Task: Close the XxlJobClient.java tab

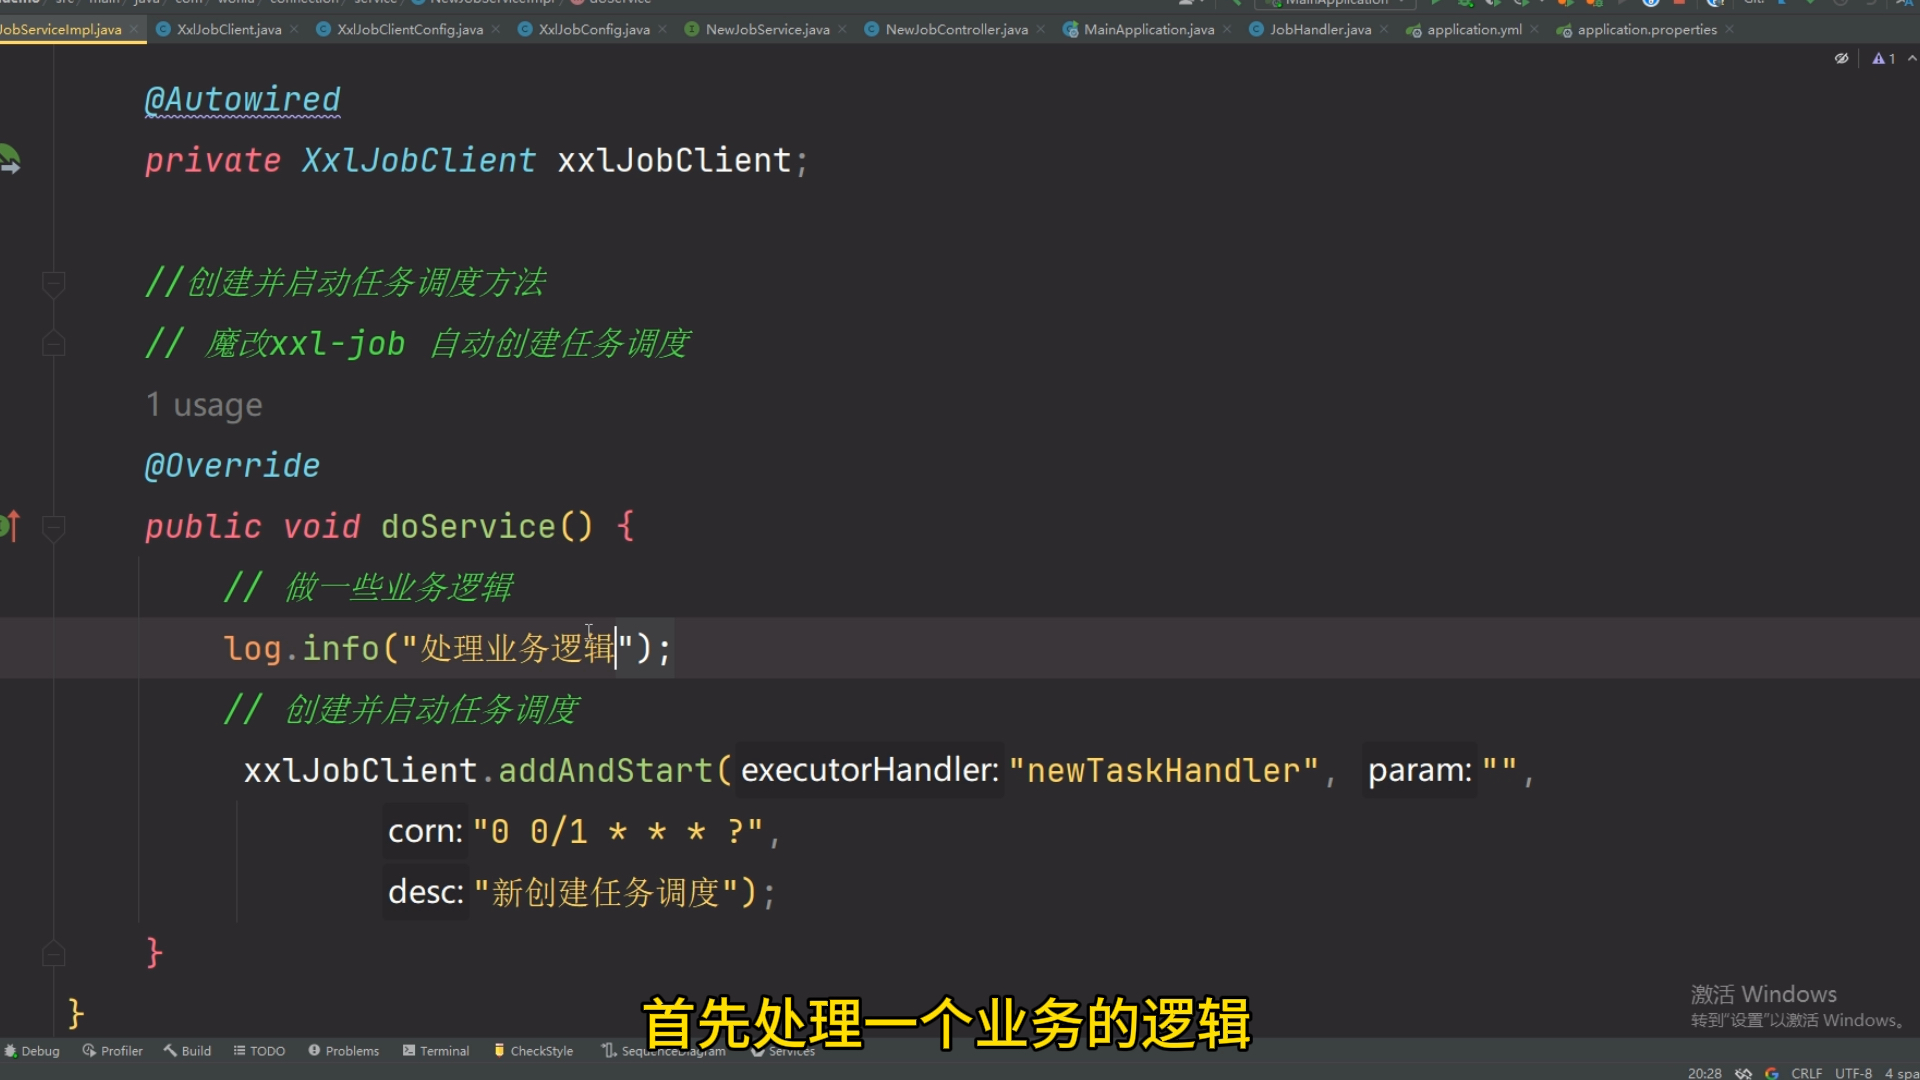Action: (x=294, y=29)
